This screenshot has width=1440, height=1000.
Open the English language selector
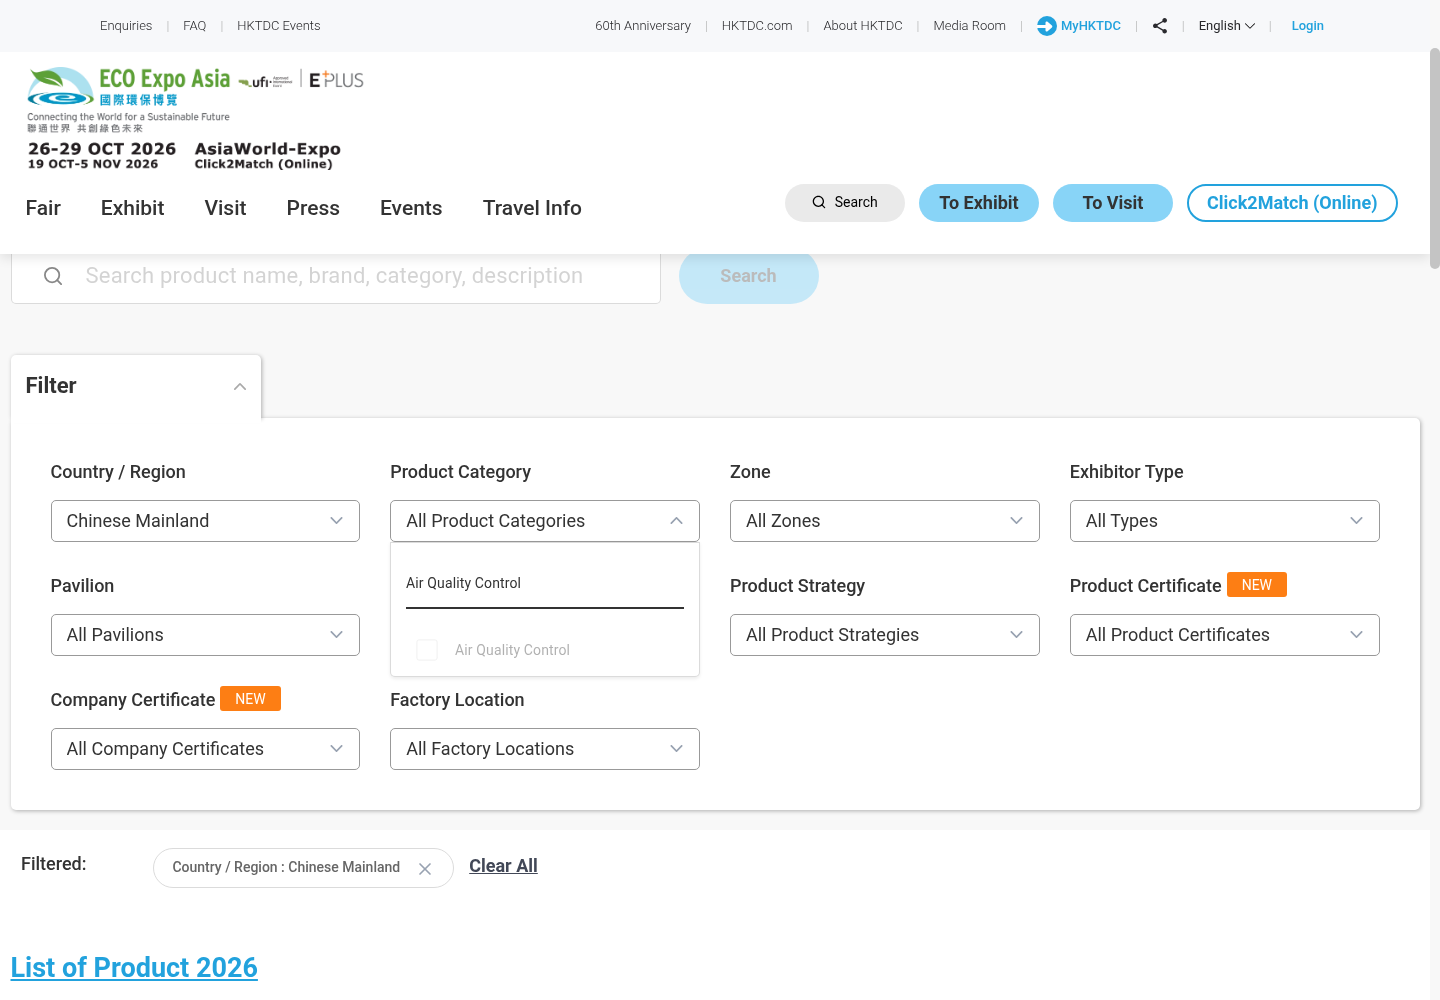click(x=1227, y=26)
